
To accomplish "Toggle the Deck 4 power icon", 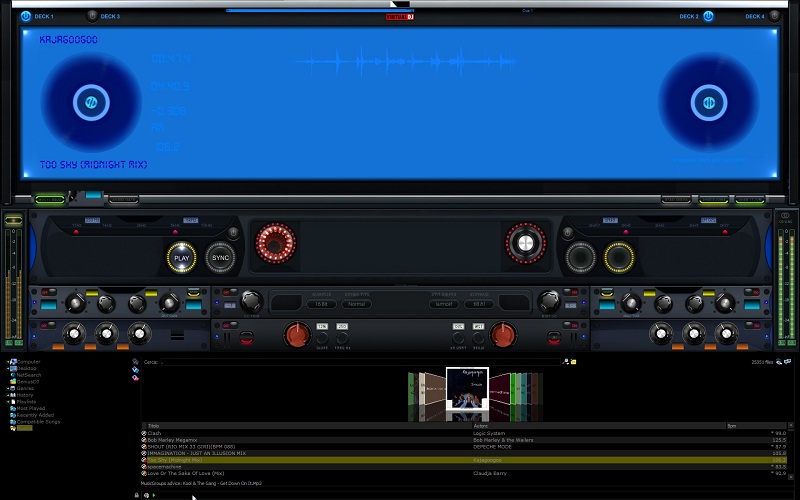I will coord(774,16).
